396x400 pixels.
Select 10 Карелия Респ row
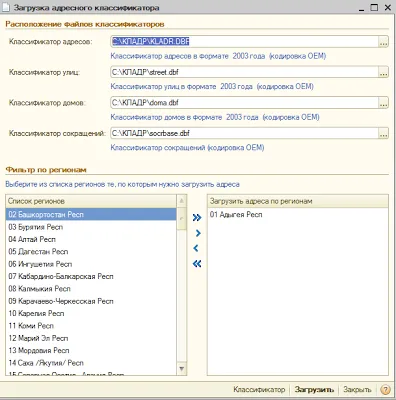[91, 313]
